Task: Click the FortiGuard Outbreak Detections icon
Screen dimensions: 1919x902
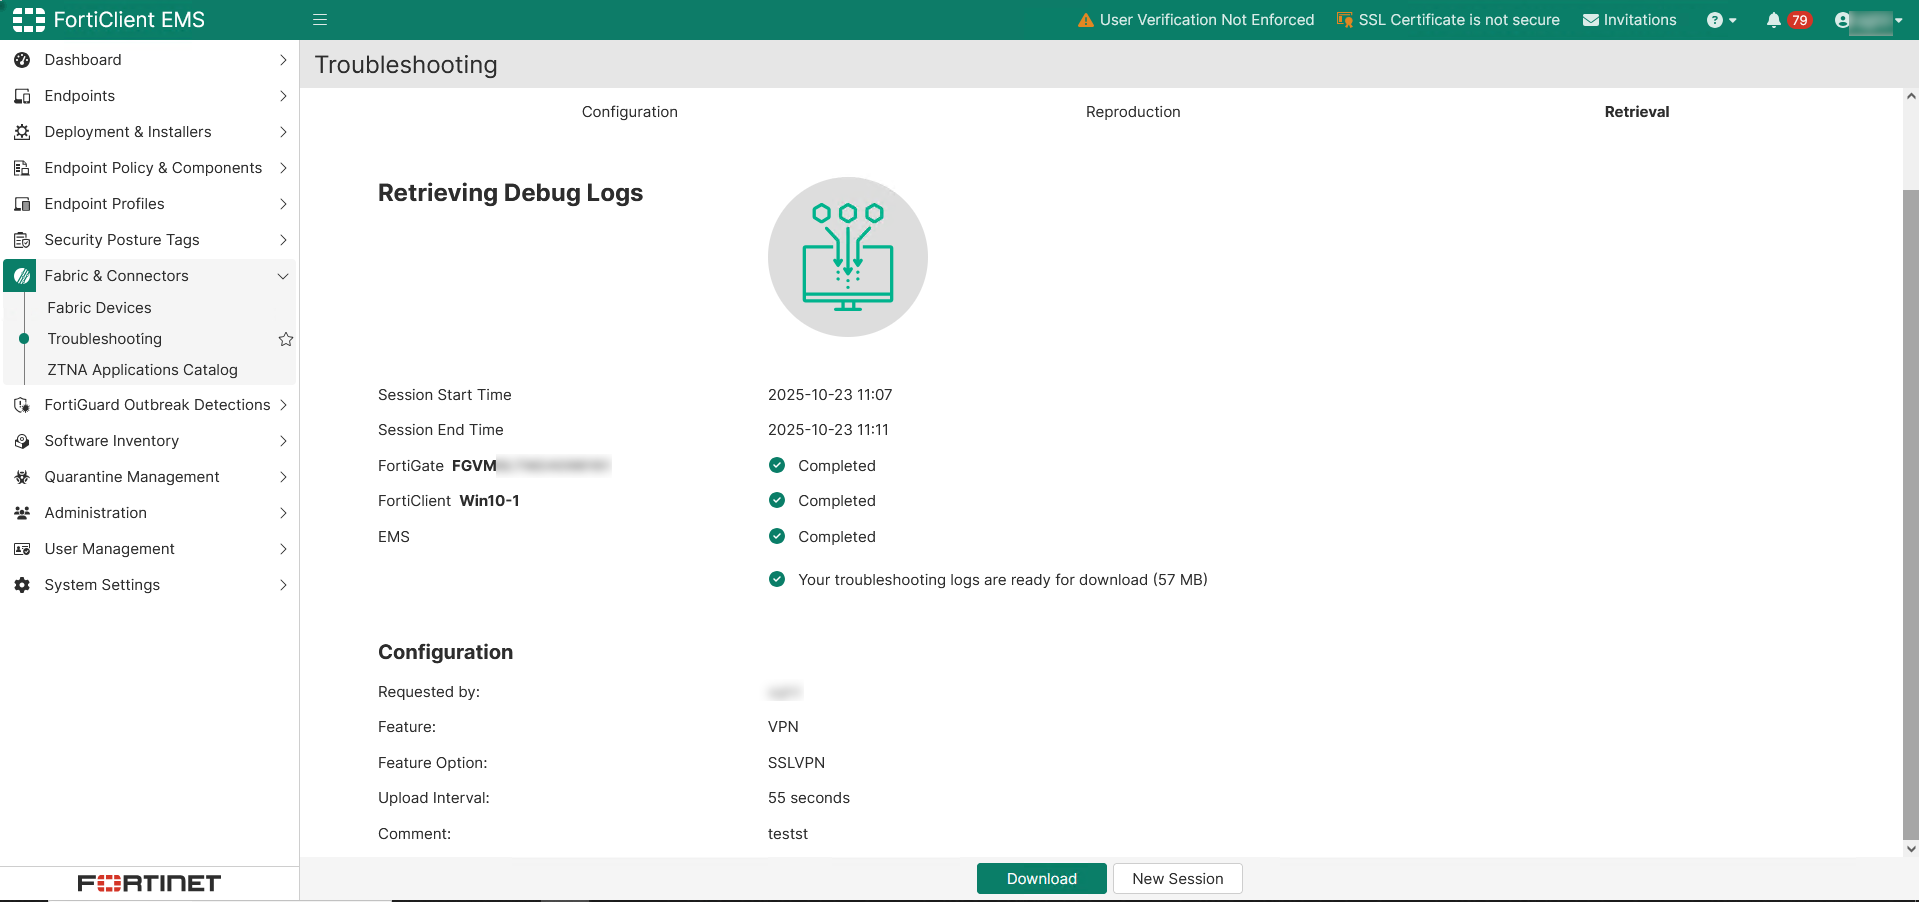Action: 22,405
